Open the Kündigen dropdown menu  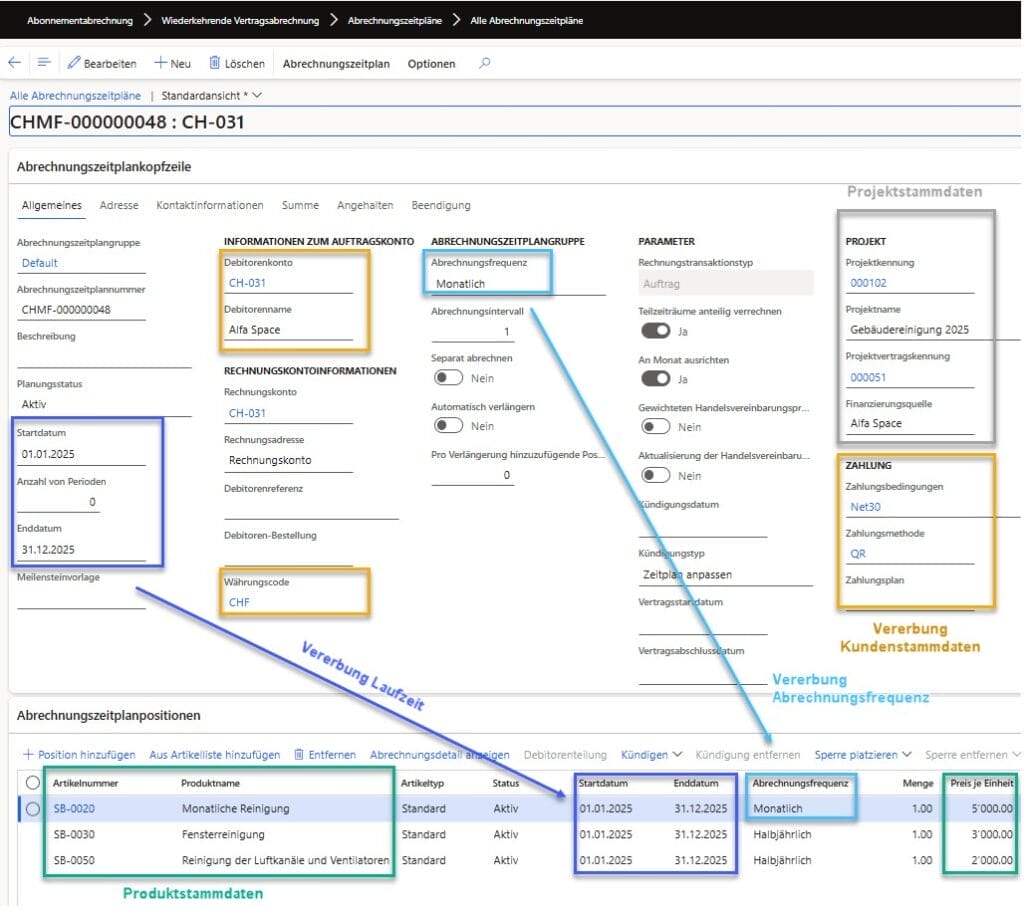click(651, 755)
